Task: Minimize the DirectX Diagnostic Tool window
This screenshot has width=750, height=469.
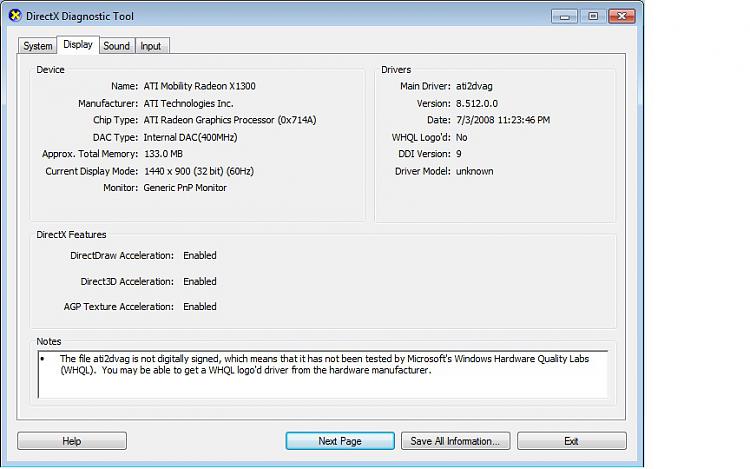Action: (x=564, y=16)
